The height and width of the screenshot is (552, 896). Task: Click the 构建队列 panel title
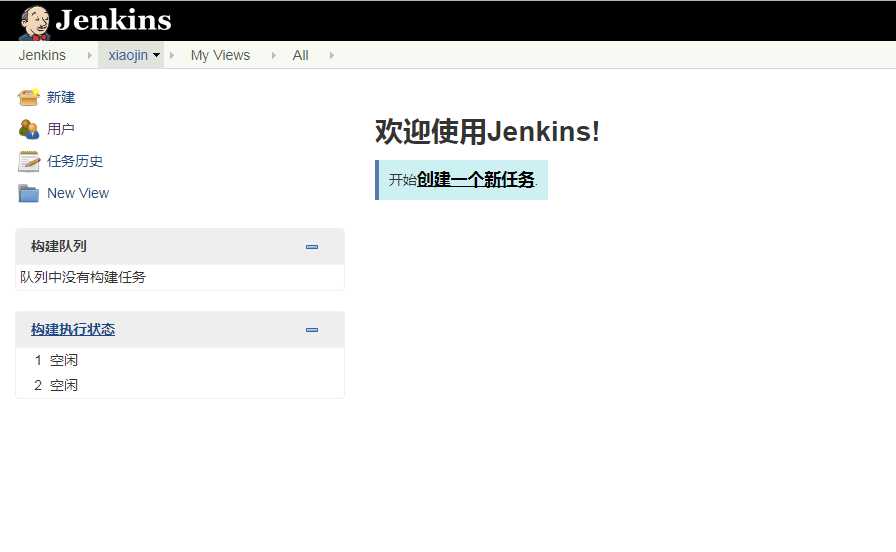tap(59, 246)
